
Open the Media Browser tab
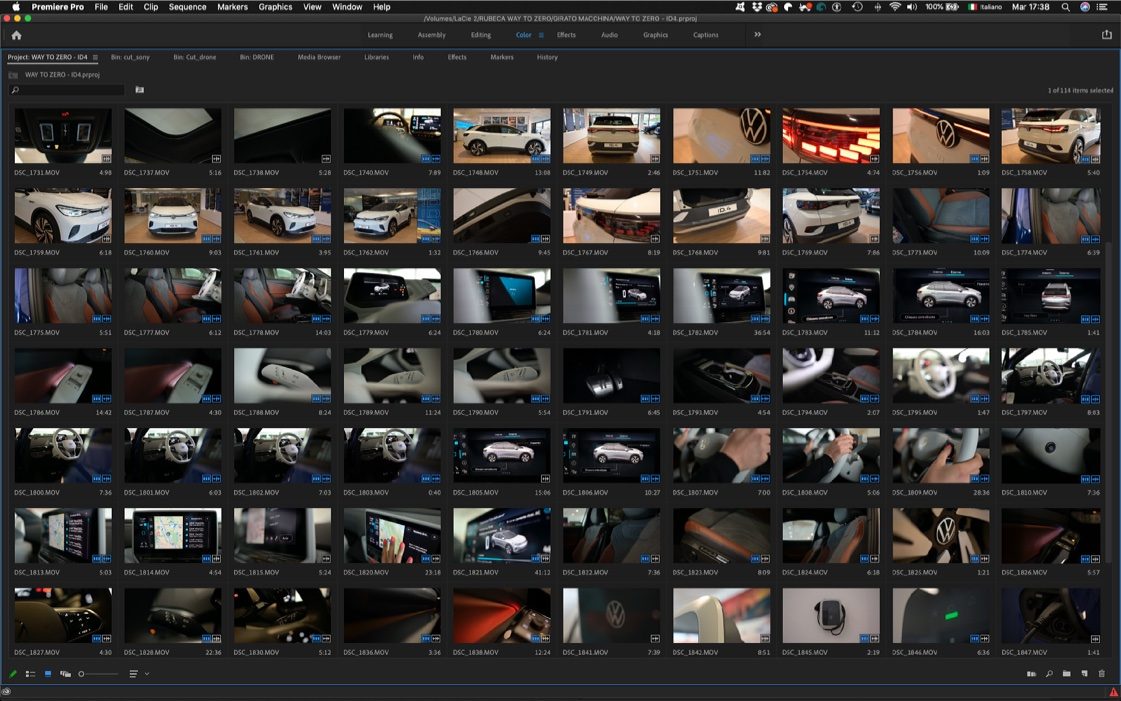click(x=319, y=57)
